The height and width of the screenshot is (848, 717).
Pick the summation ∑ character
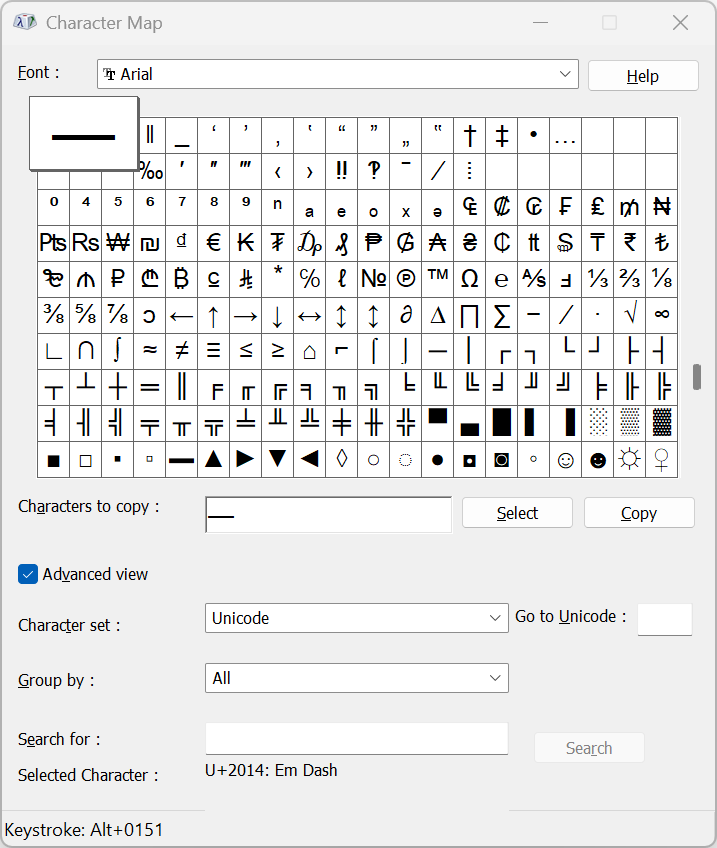coord(501,315)
